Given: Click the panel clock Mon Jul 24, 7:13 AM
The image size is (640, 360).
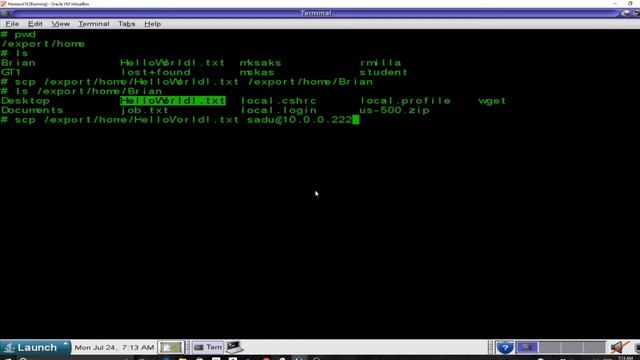Looking at the screenshot, I should click(114, 348).
